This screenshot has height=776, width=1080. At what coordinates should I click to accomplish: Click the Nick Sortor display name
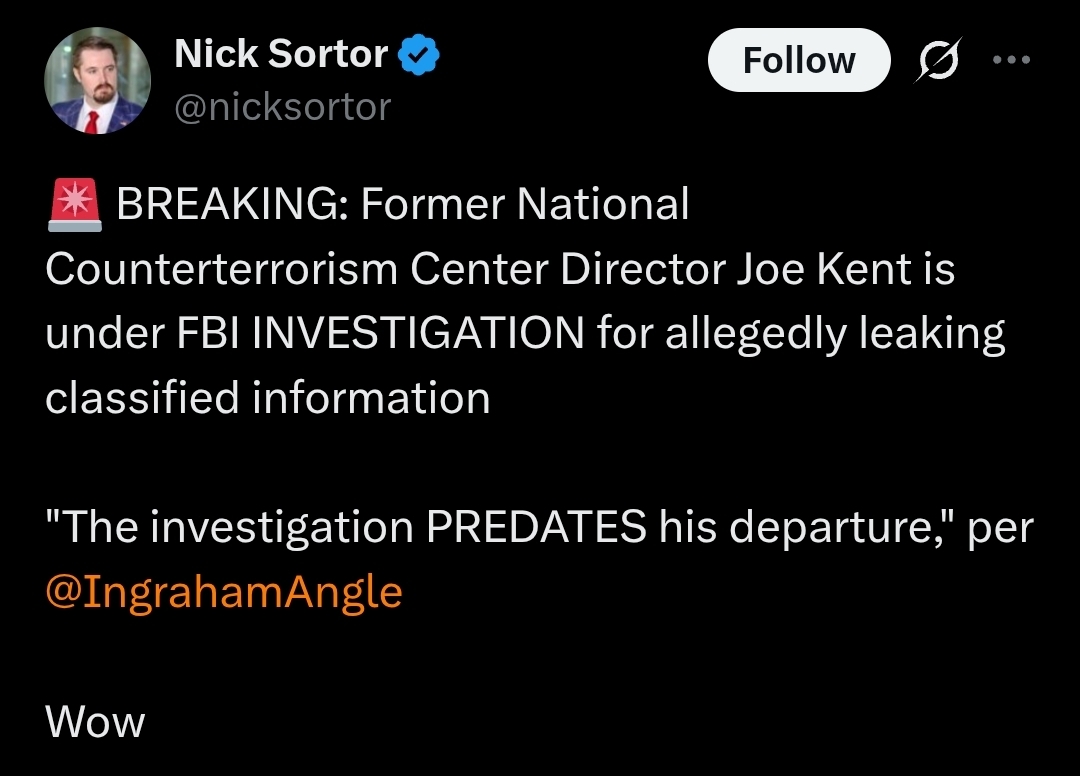pos(281,54)
